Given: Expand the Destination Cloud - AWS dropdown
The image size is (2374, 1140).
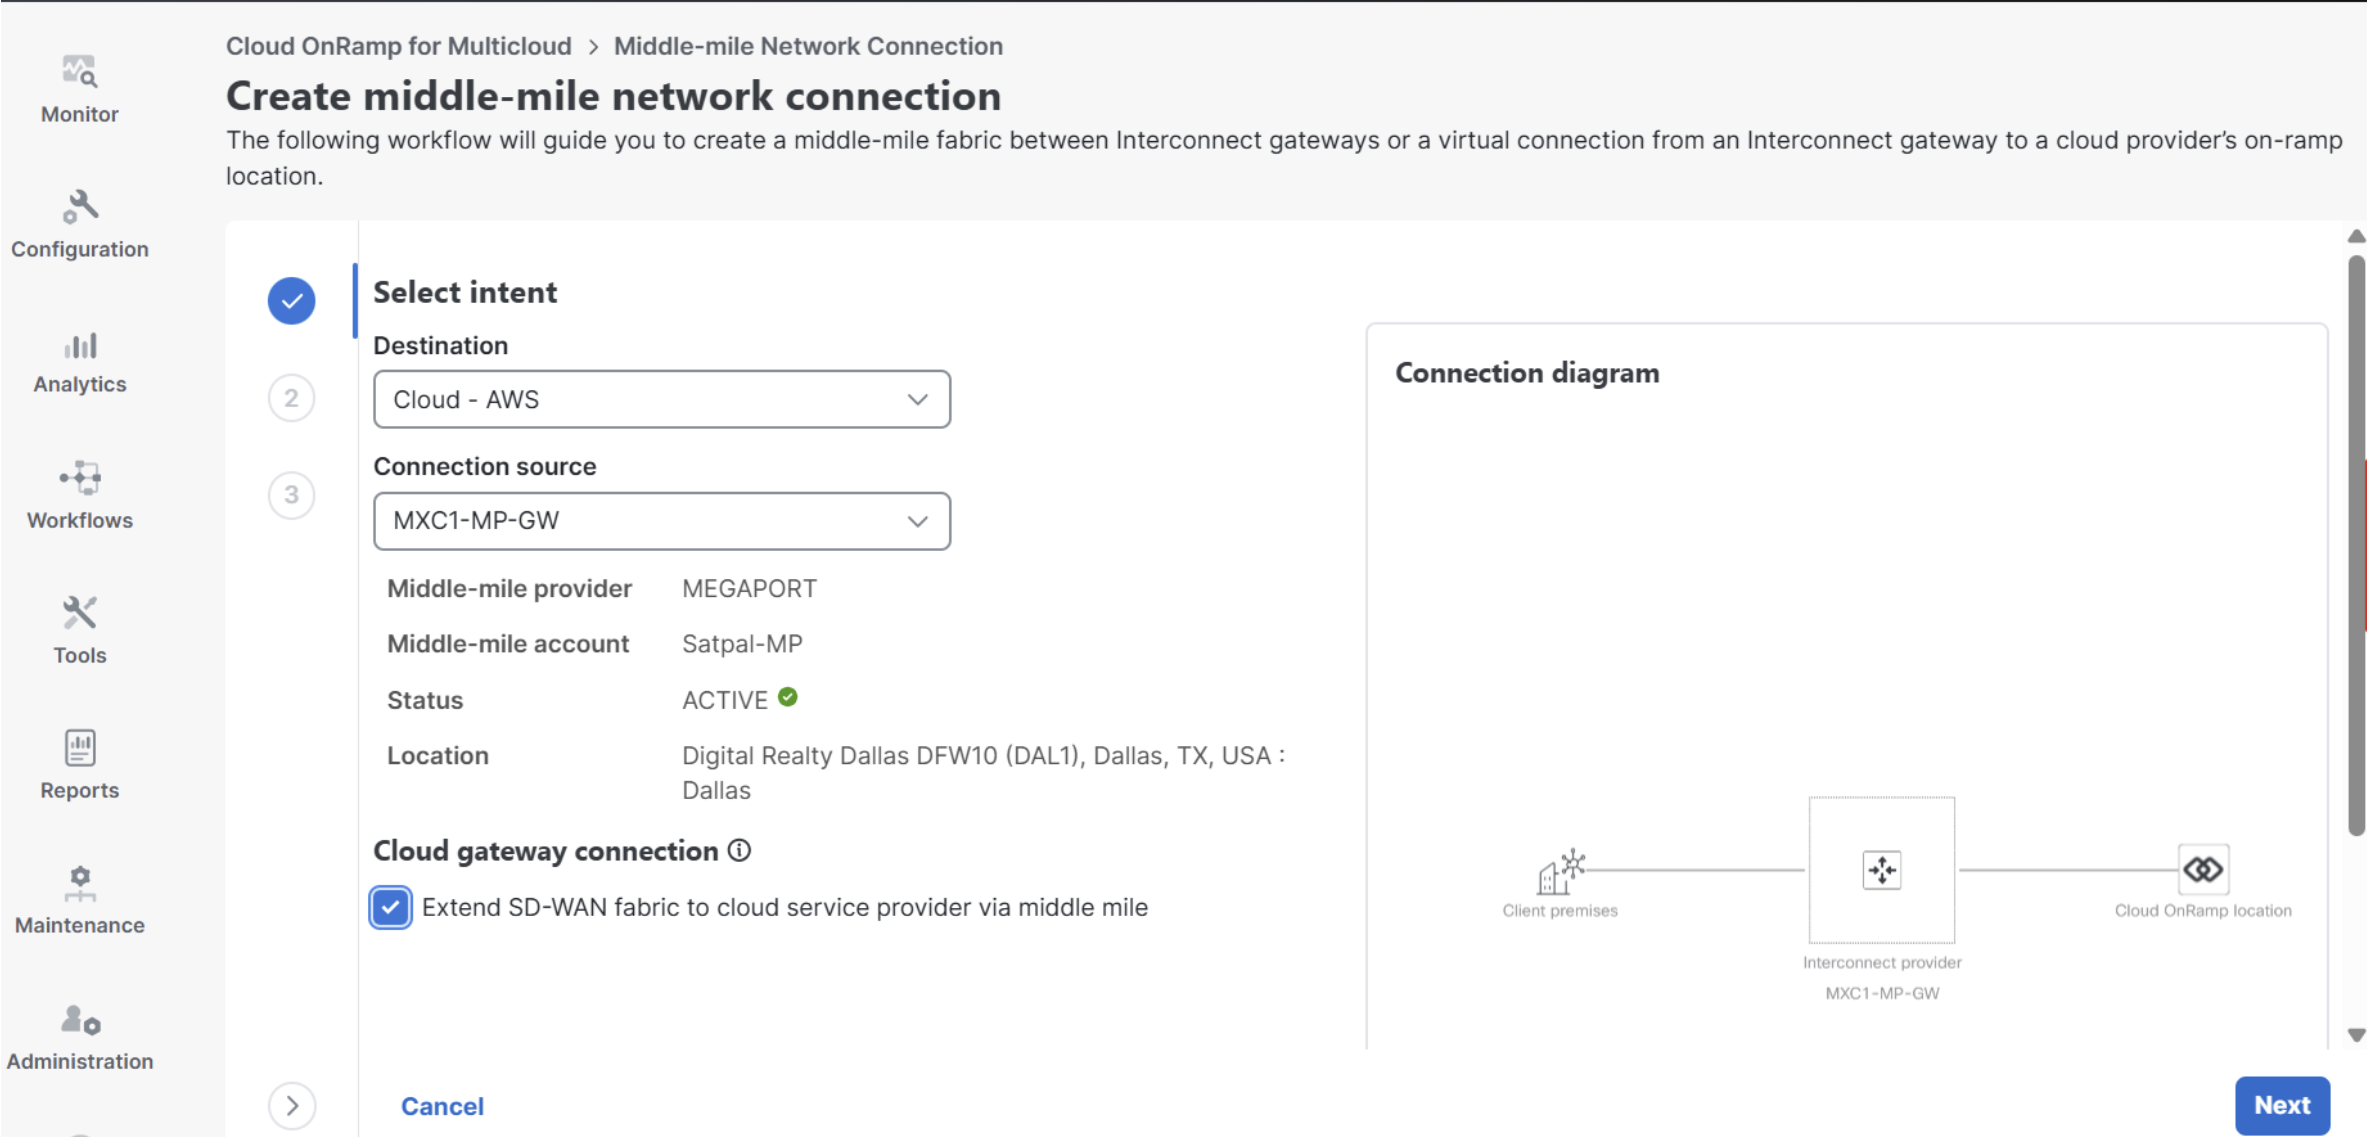Looking at the screenshot, I should click(x=661, y=400).
